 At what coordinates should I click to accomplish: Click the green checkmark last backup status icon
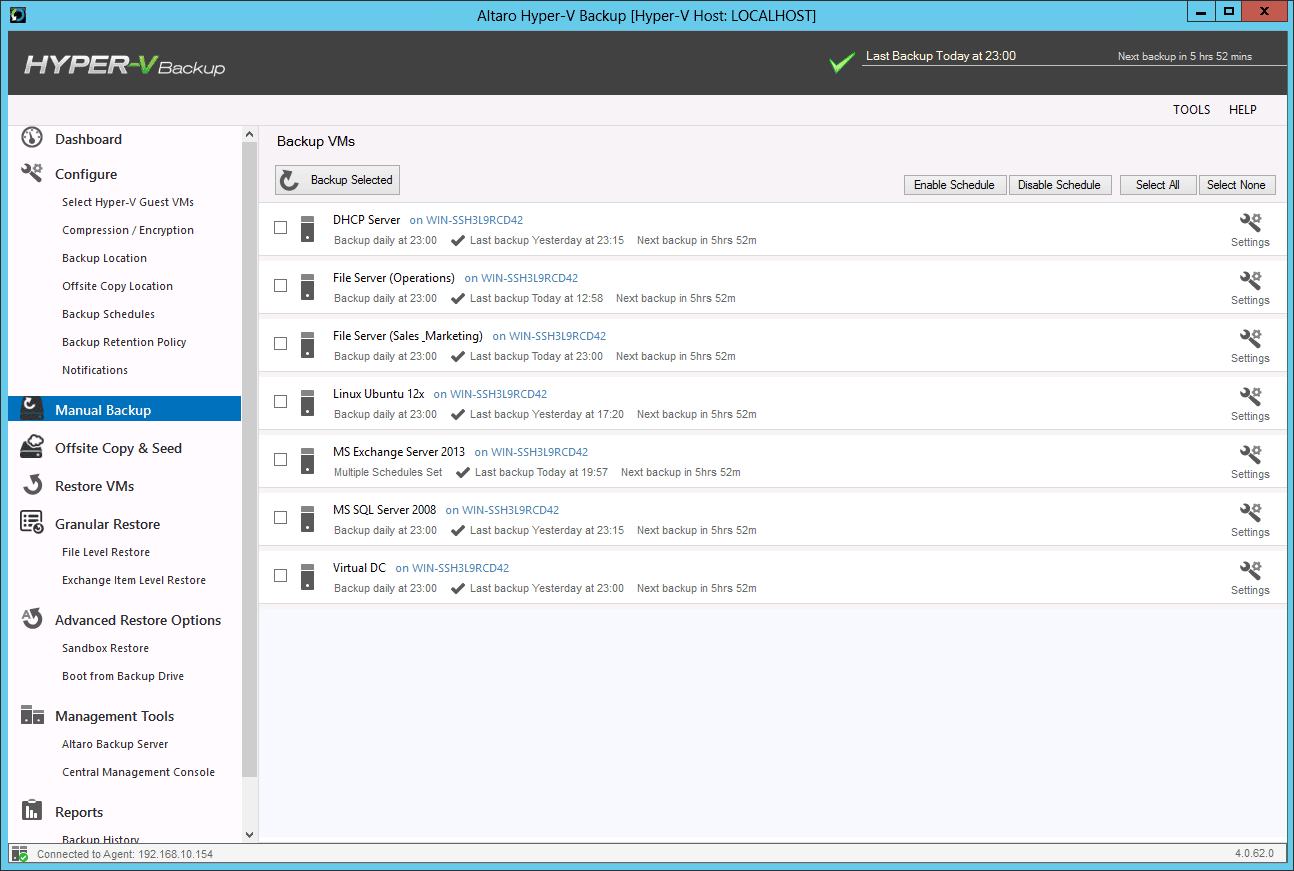(x=842, y=63)
